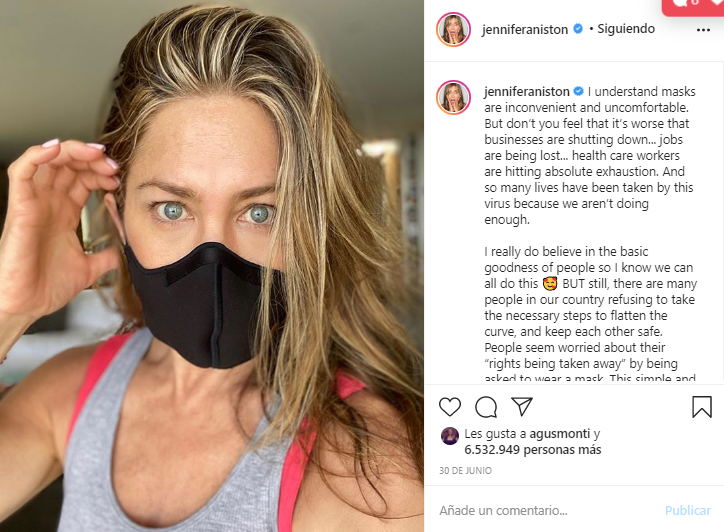The image size is (724, 532).
Task: Click the masked selfie photo
Action: (212, 266)
